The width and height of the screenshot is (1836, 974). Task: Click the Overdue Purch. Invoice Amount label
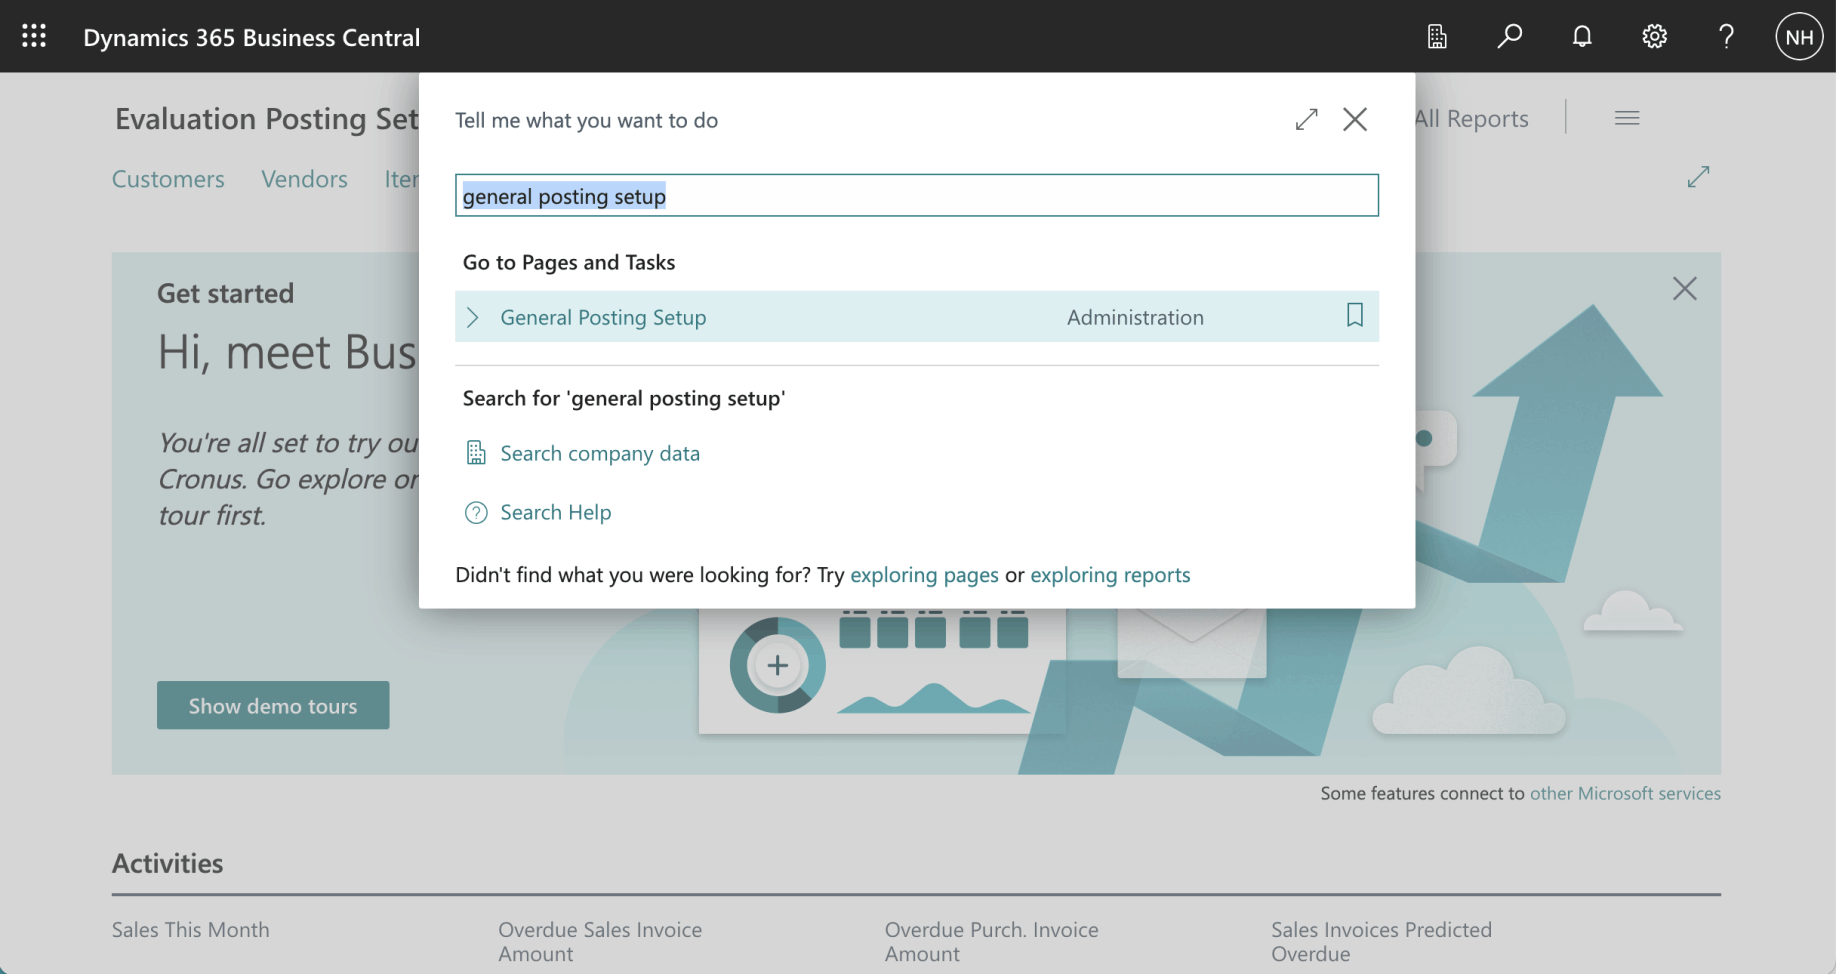point(991,942)
